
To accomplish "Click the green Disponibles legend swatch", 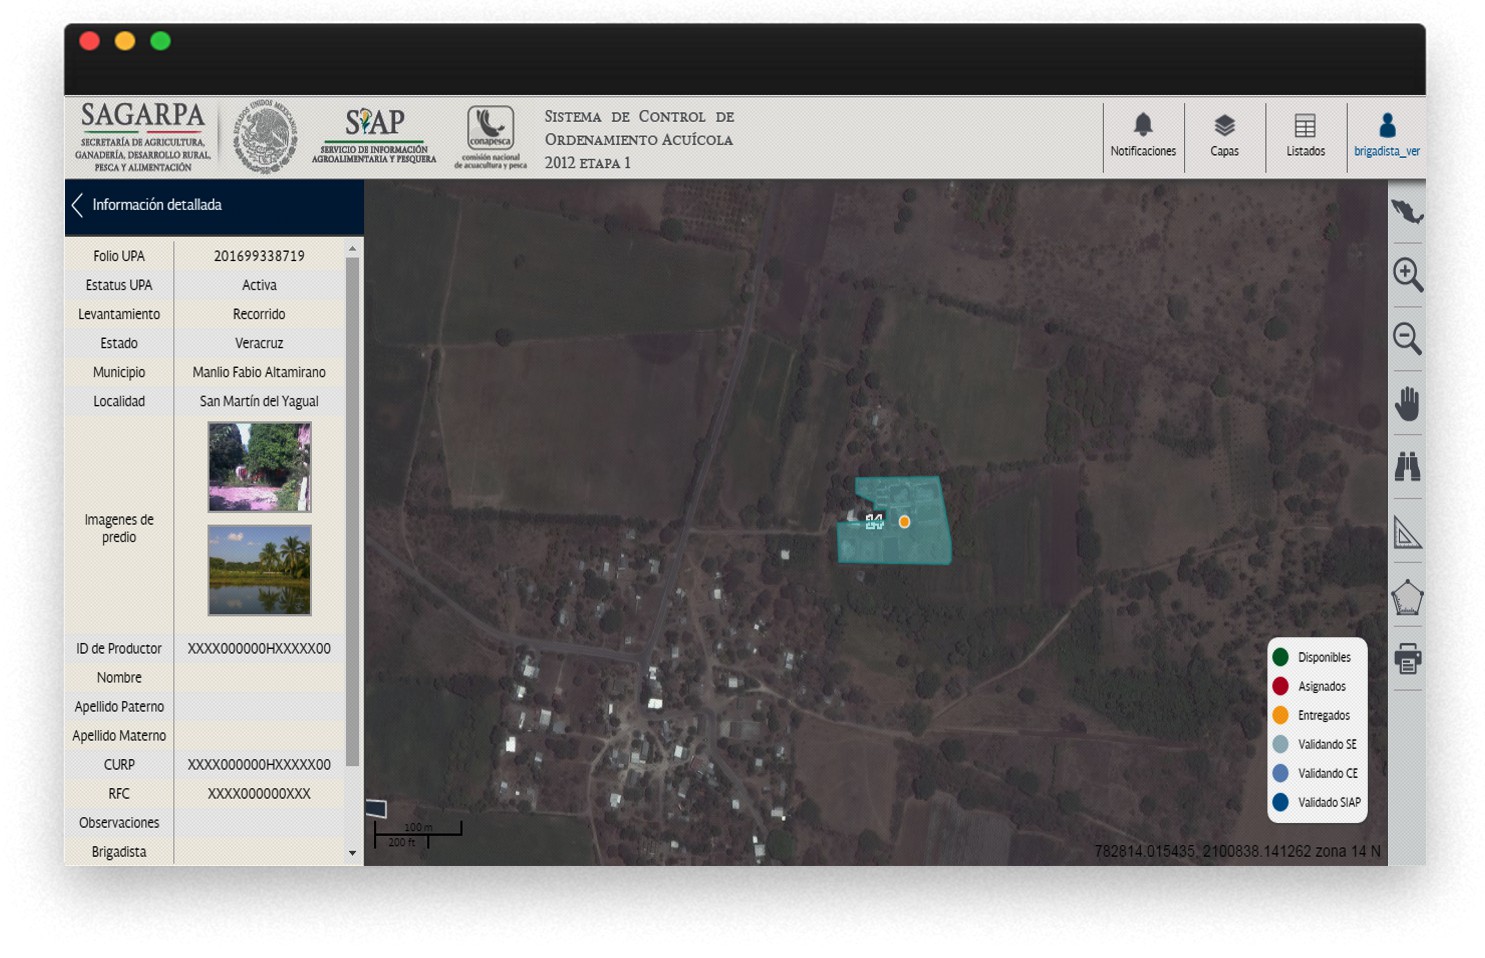I will click(x=1280, y=657).
